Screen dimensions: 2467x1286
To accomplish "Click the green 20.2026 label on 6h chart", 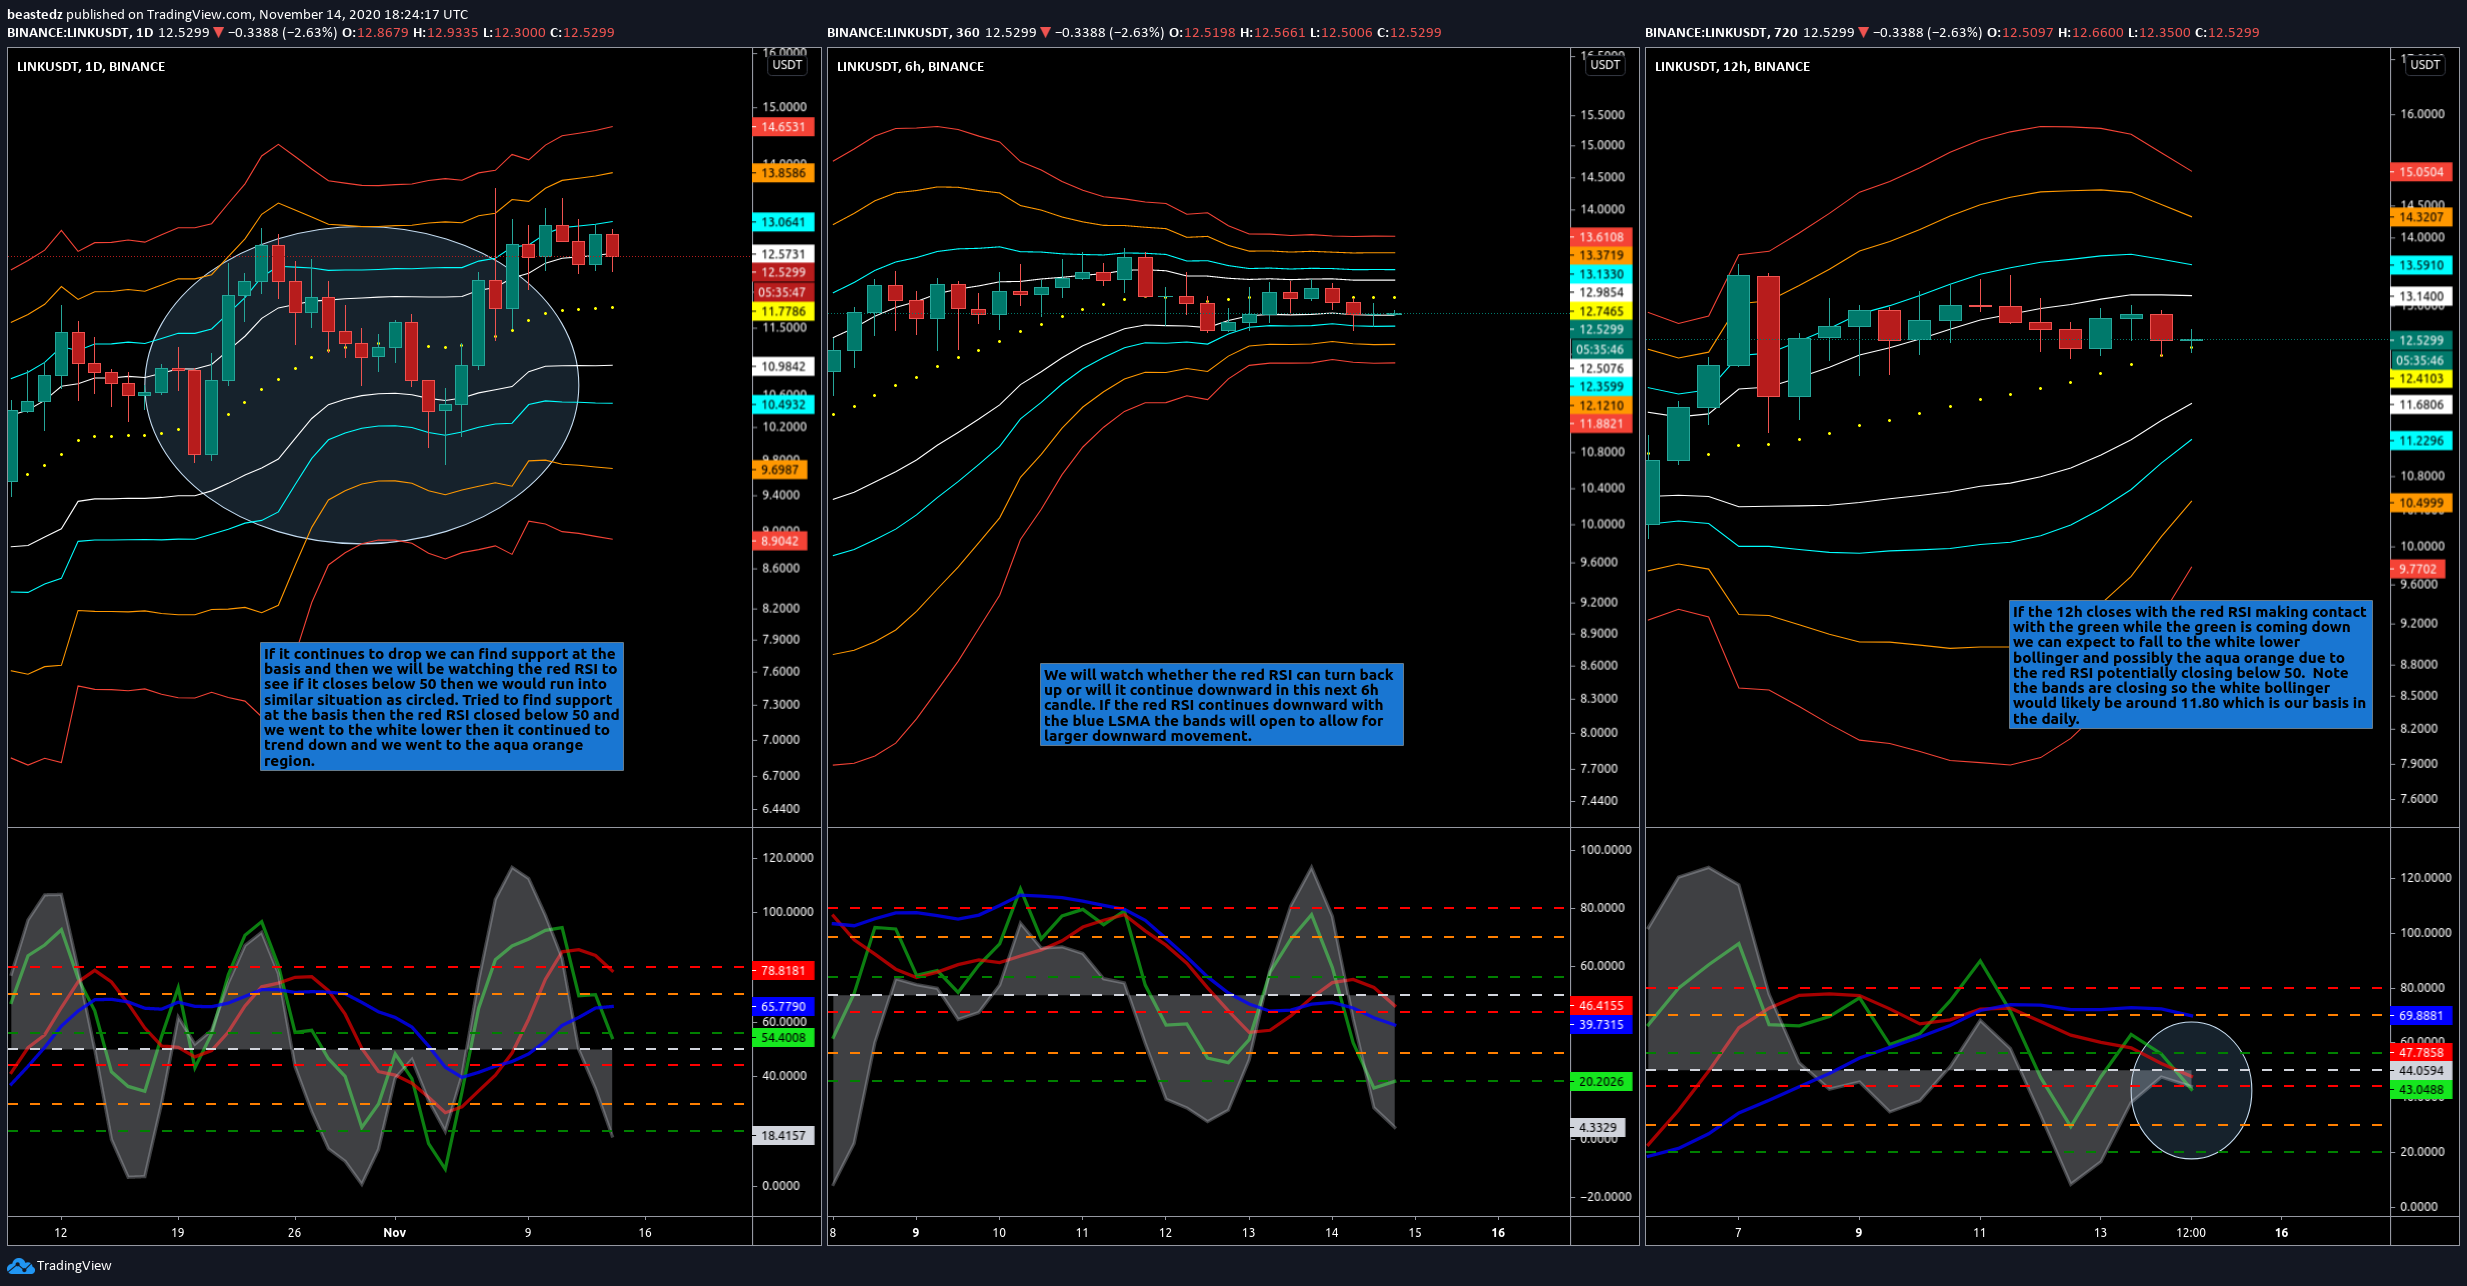I will [1601, 1081].
